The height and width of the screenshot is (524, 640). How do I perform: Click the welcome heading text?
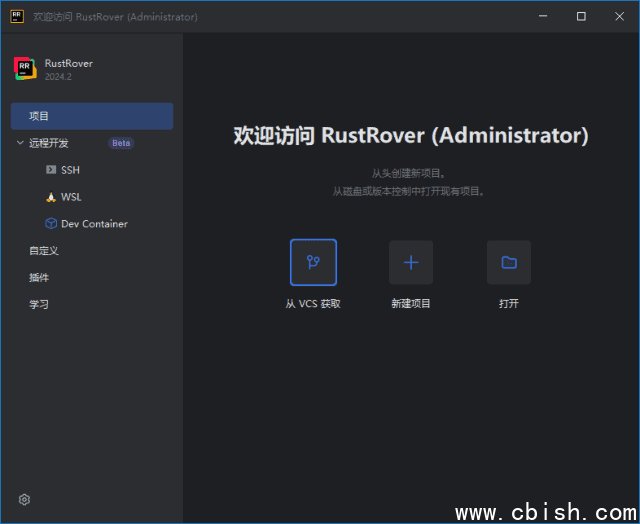pyautogui.click(x=411, y=135)
